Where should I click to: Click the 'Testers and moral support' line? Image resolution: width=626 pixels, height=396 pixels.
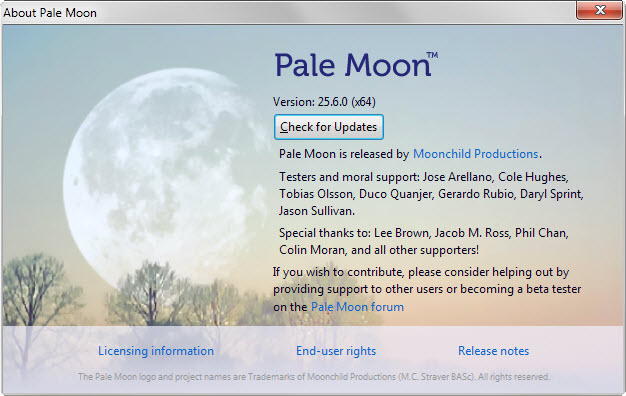(424, 177)
